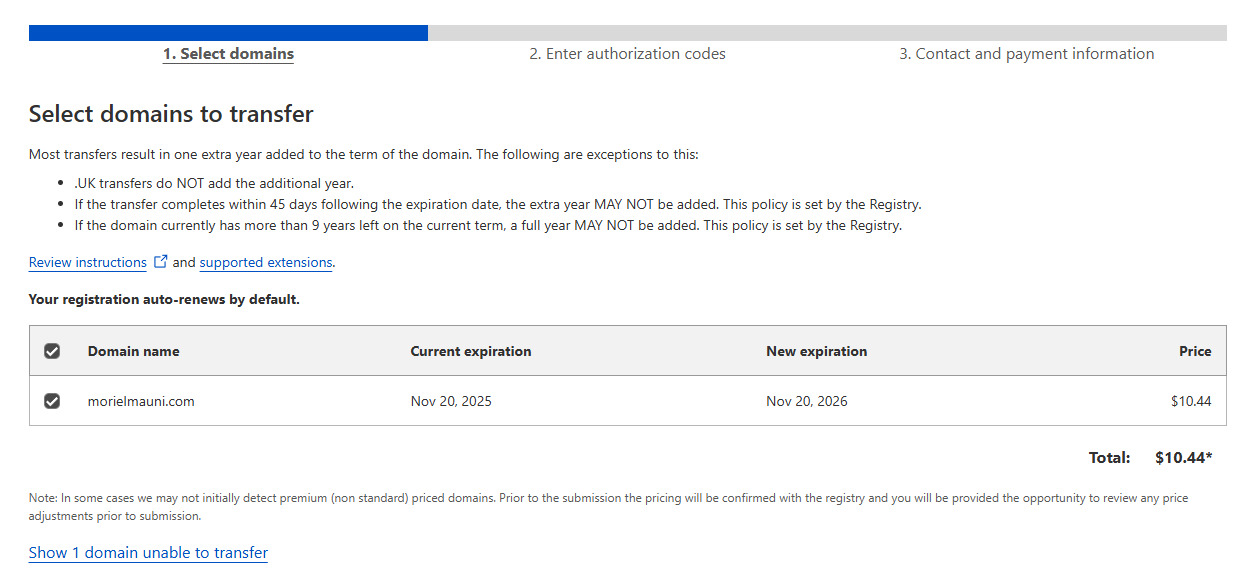Go to step 3 Contact and payment information

coord(1026,54)
